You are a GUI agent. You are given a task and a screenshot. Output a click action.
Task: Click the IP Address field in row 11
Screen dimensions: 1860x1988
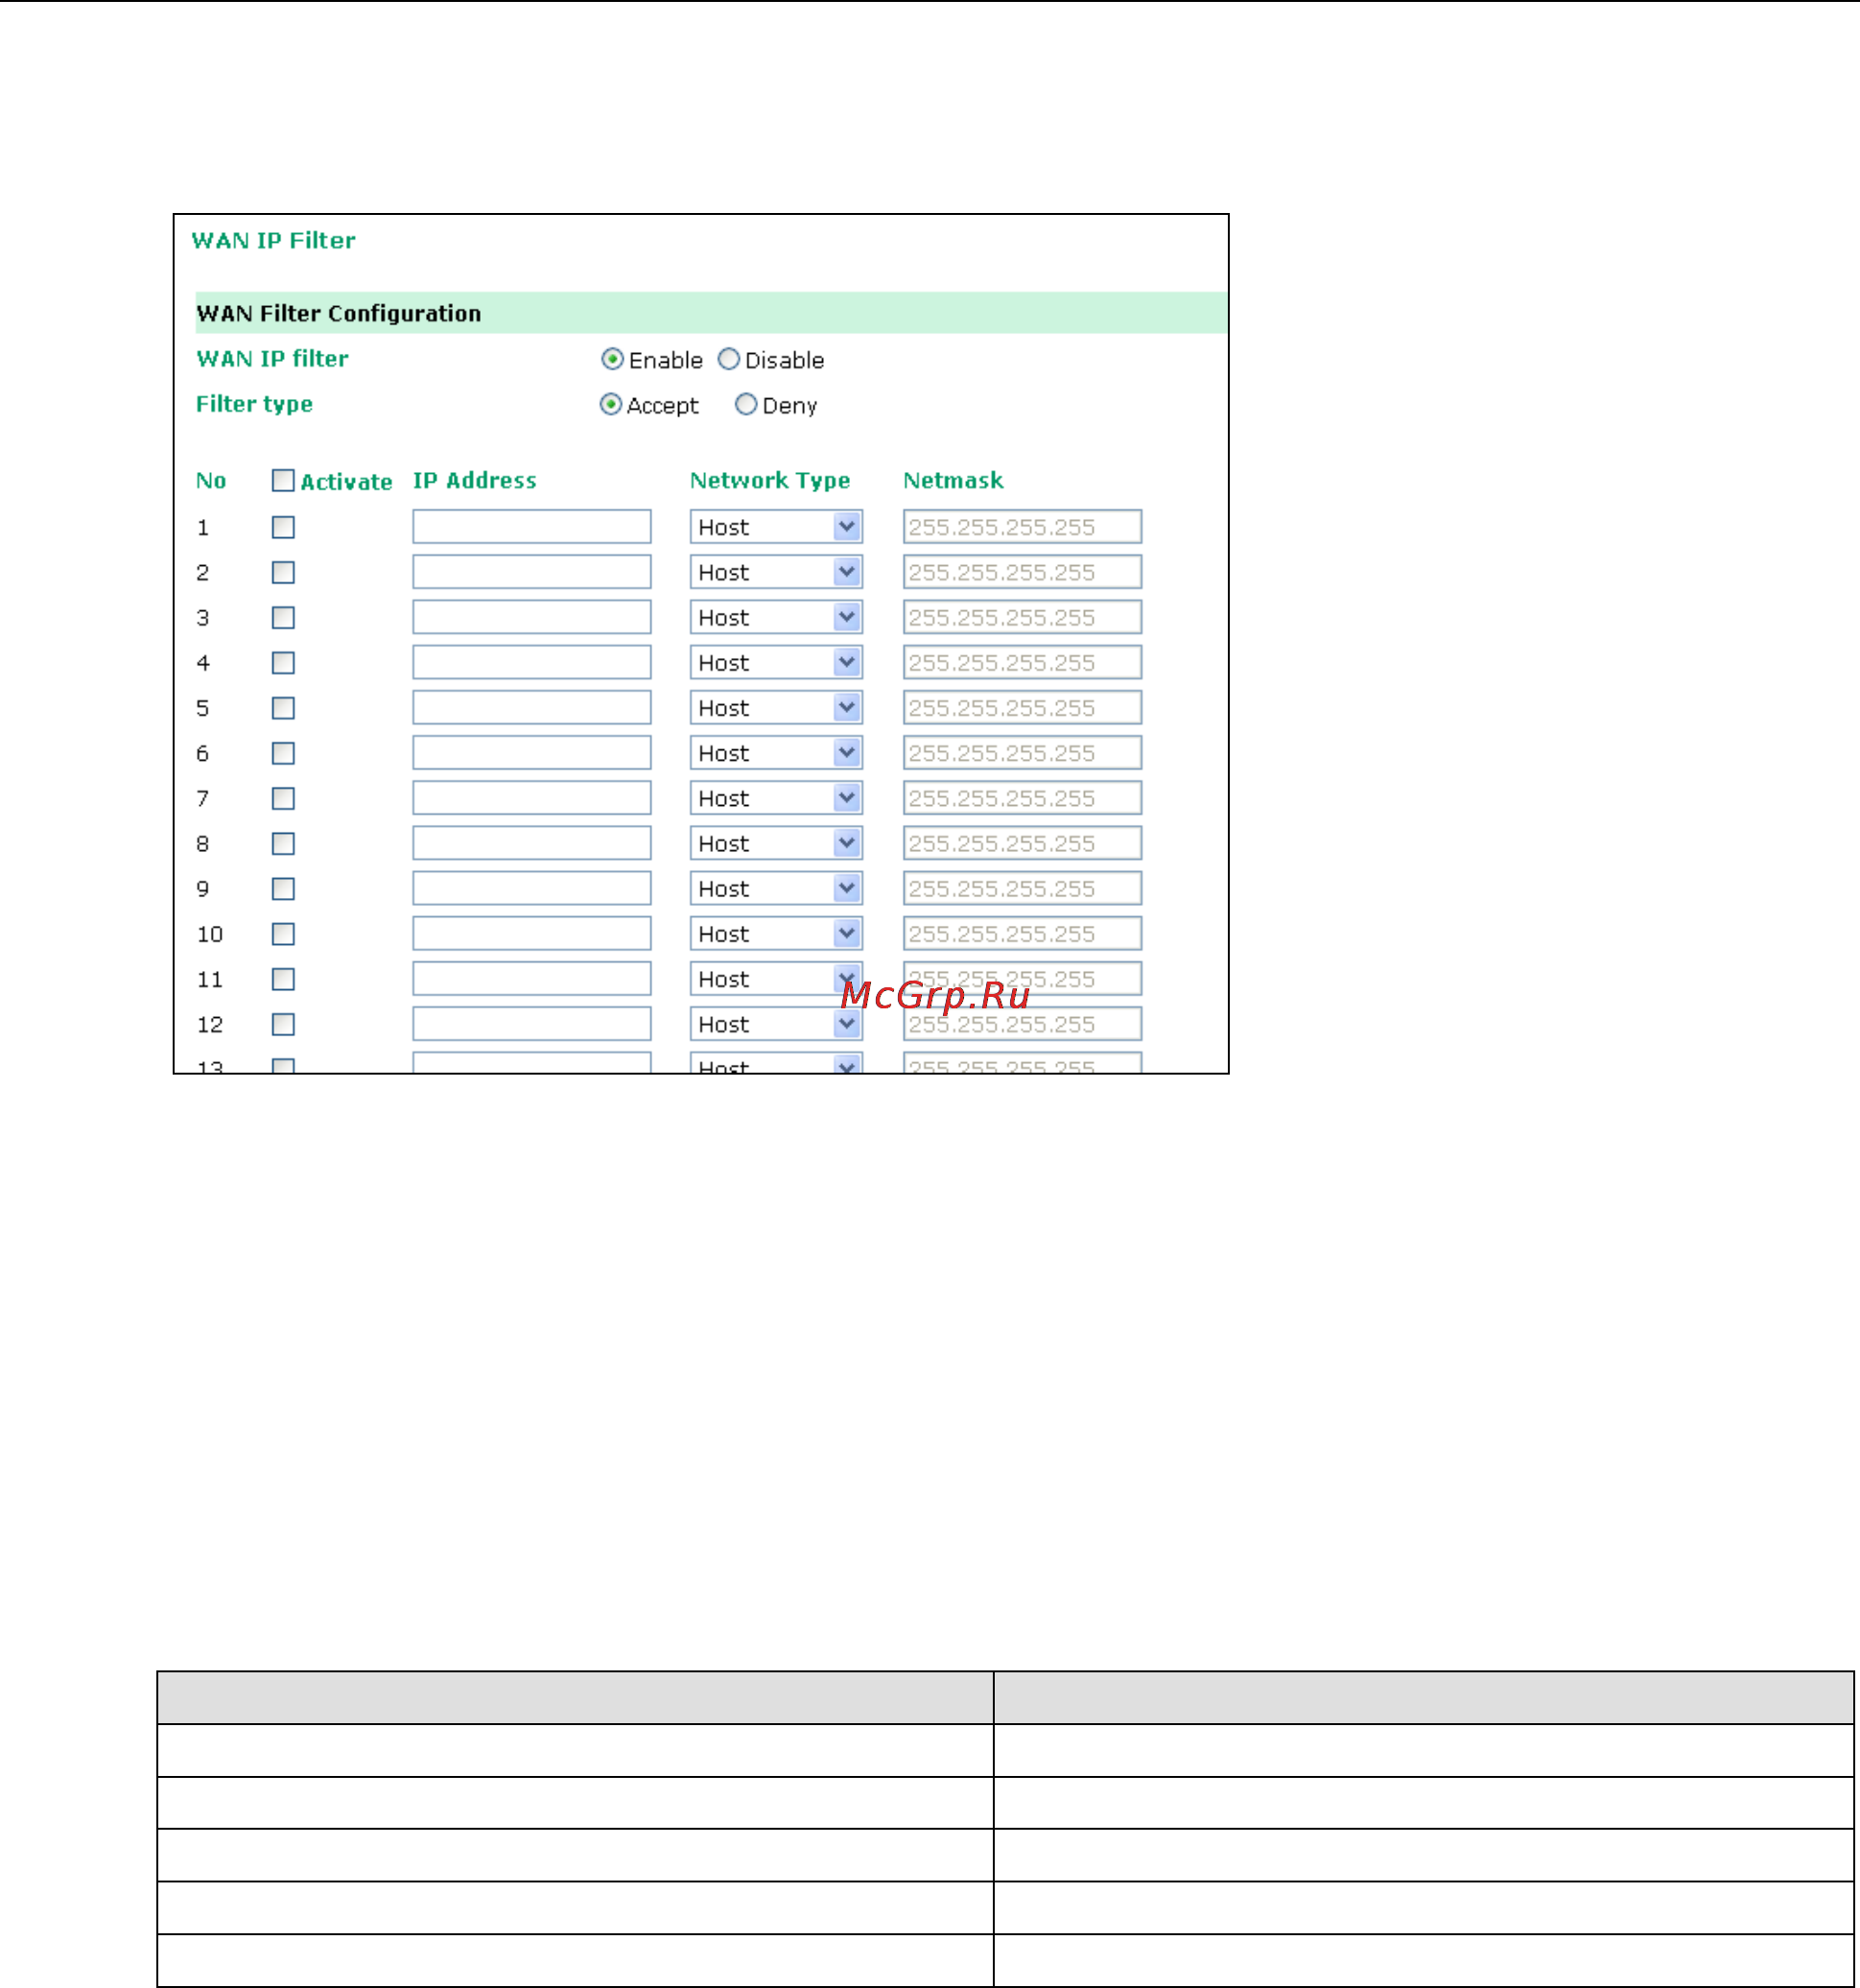coord(532,979)
